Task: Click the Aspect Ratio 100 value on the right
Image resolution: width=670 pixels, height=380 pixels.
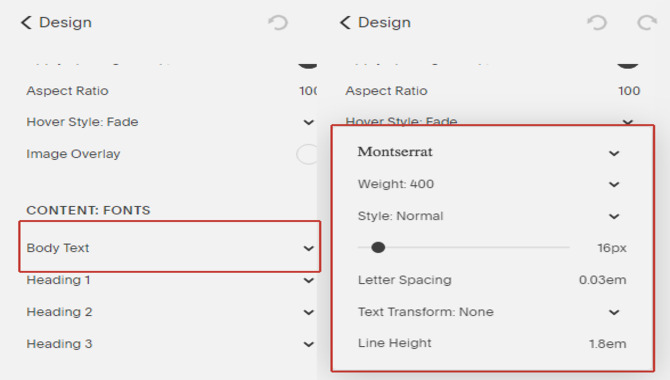Action: [x=629, y=91]
